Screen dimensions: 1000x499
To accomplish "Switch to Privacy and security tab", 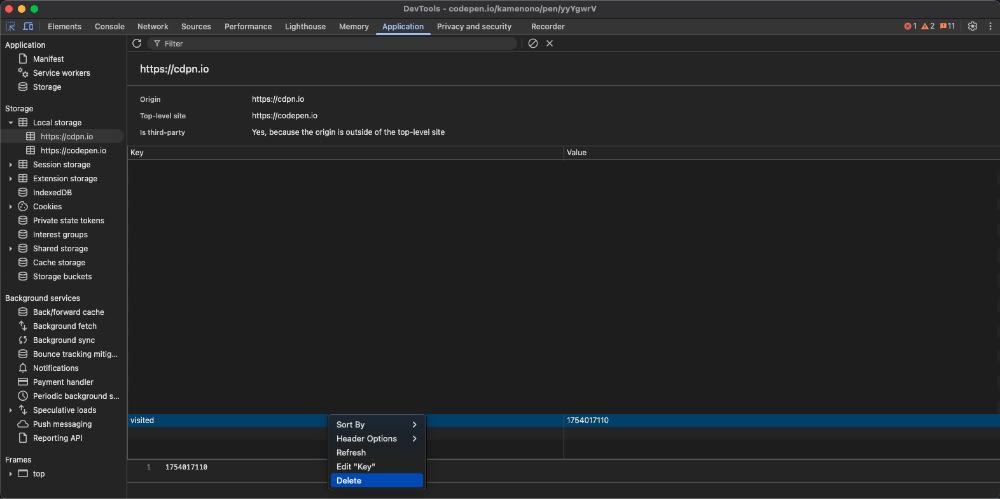I will click(x=474, y=27).
